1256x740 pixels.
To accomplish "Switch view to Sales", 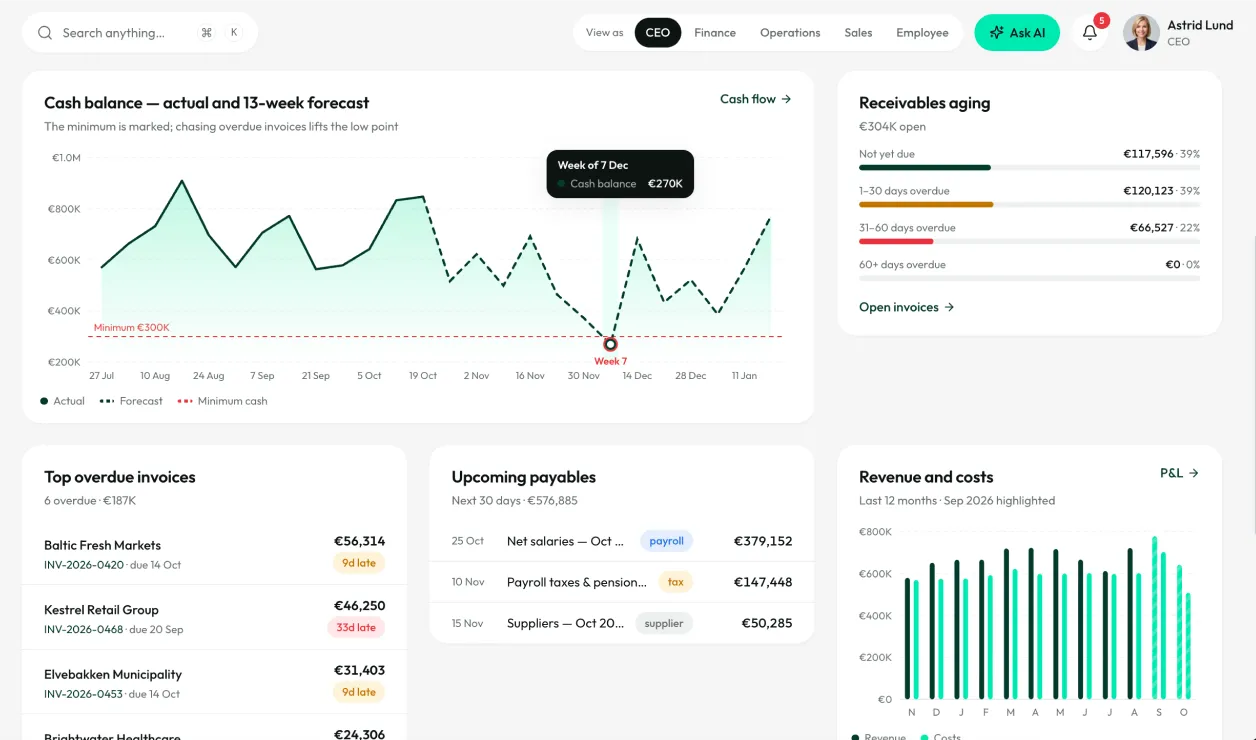I will pyautogui.click(x=858, y=33).
